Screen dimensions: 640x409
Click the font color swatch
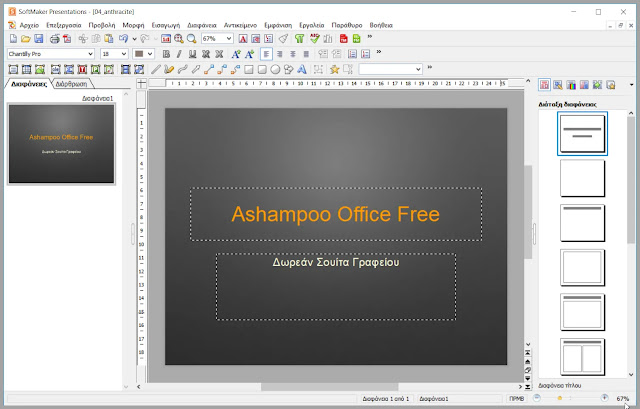coord(139,54)
